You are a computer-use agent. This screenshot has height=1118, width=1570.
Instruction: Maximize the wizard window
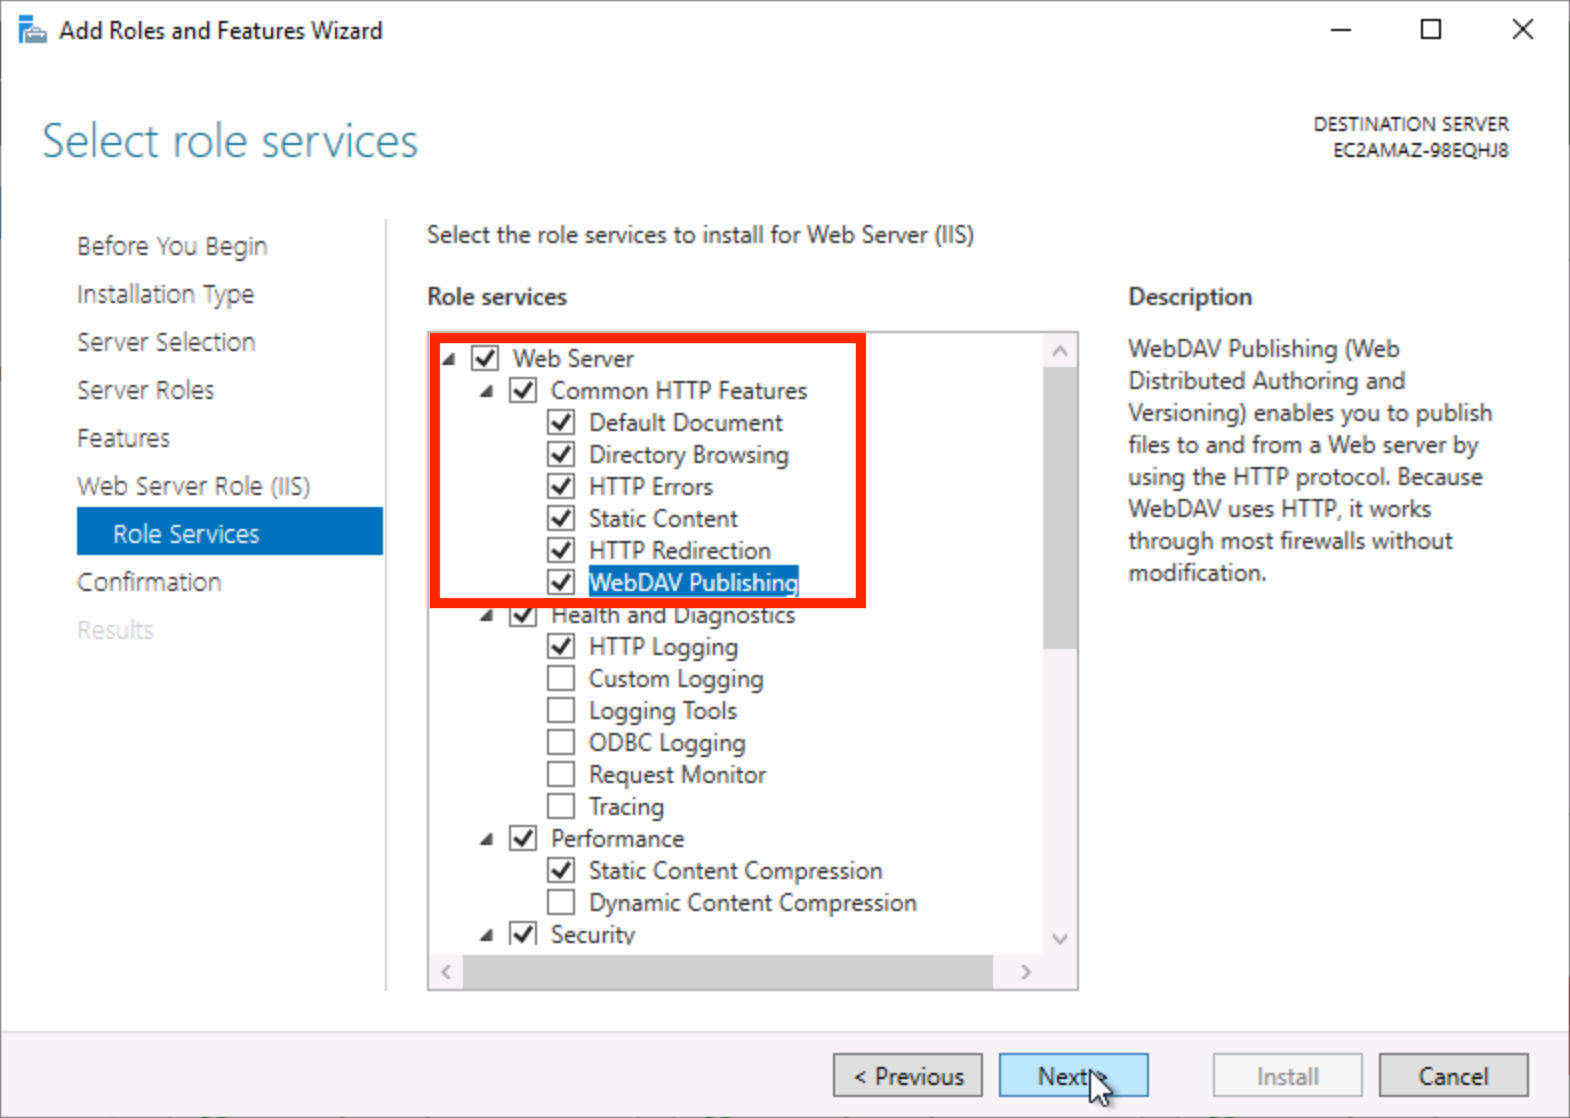tap(1431, 30)
